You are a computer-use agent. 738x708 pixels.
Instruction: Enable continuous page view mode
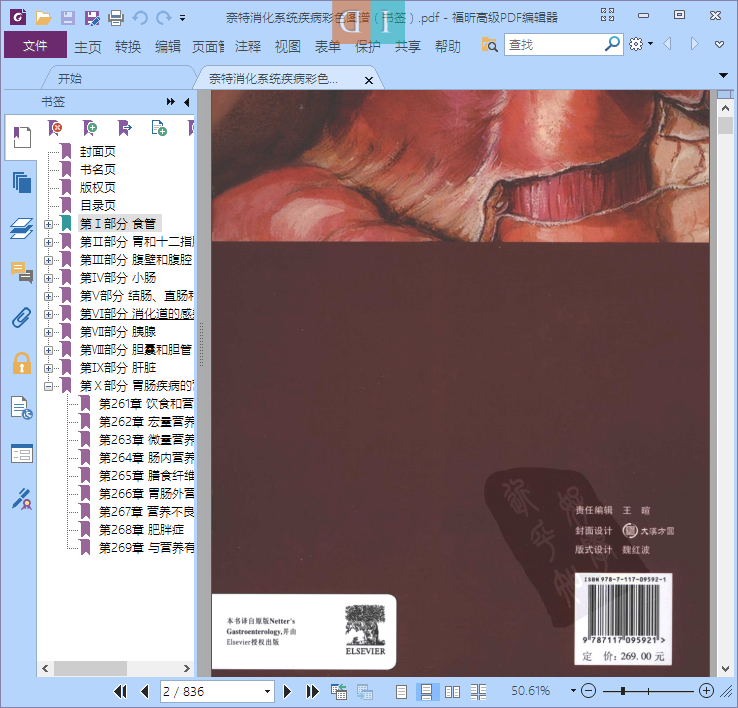[x=426, y=691]
